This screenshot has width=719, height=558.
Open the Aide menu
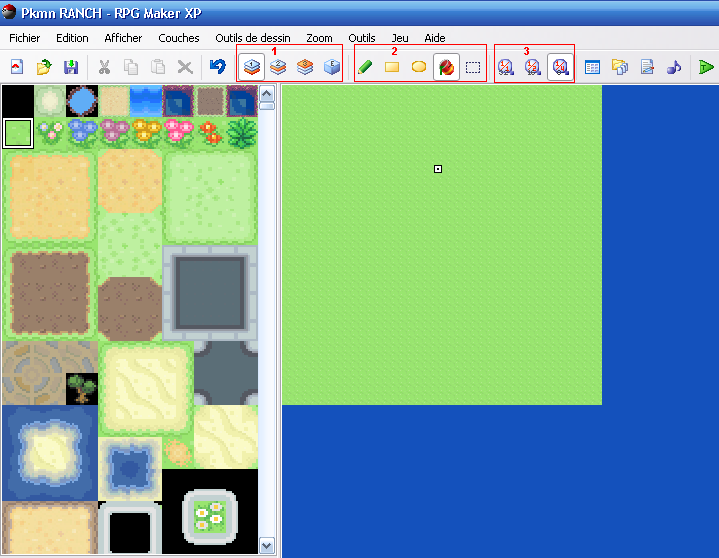[435, 38]
